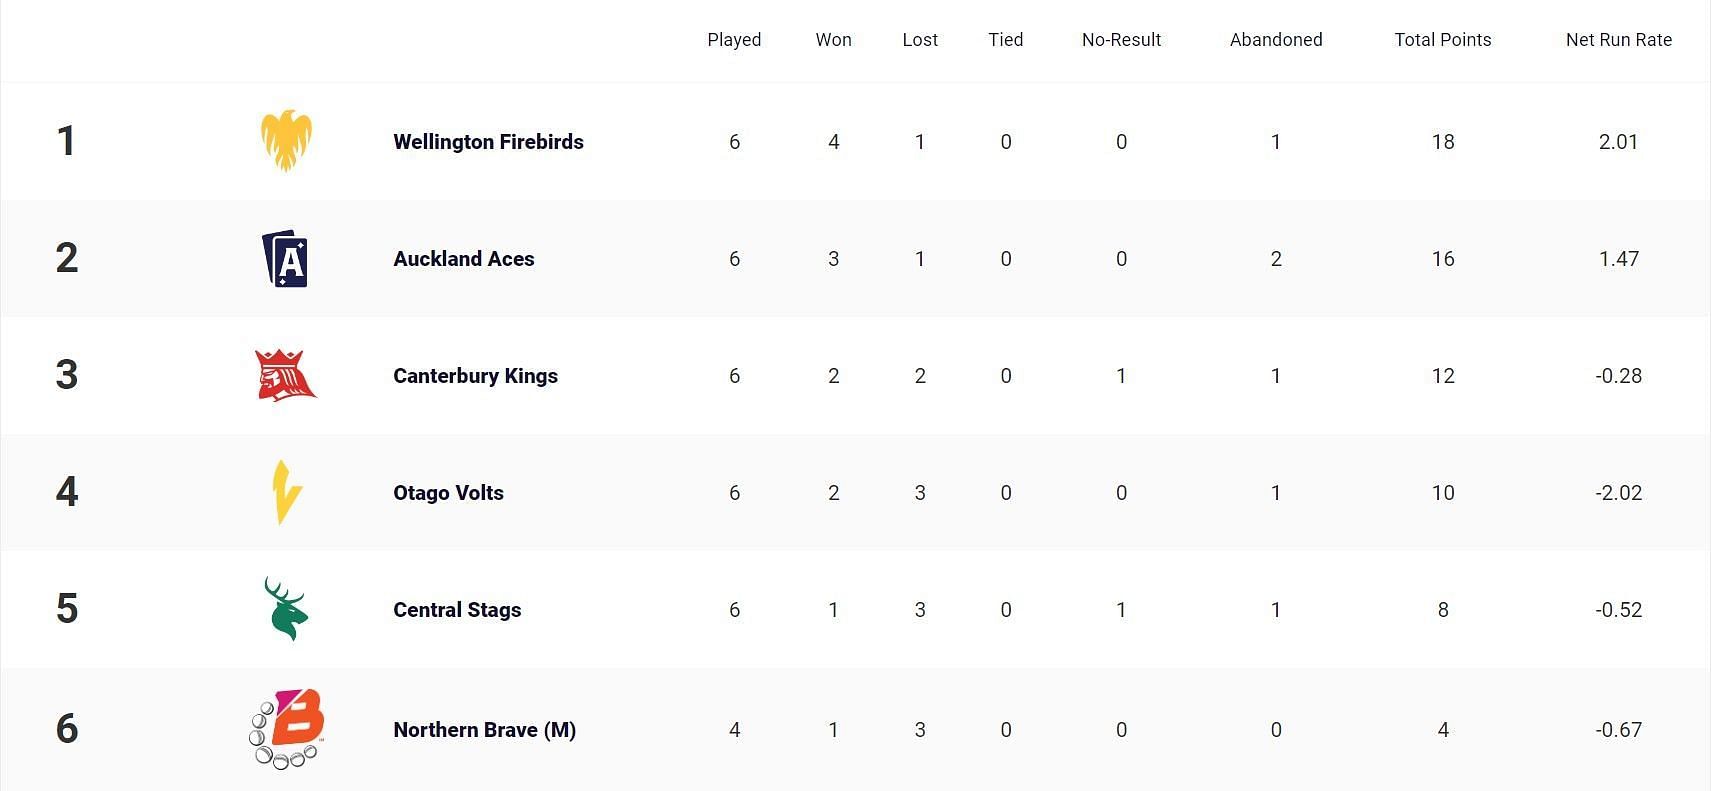
Task: Click the Auckland Aces playing card logo
Action: pyautogui.click(x=285, y=259)
